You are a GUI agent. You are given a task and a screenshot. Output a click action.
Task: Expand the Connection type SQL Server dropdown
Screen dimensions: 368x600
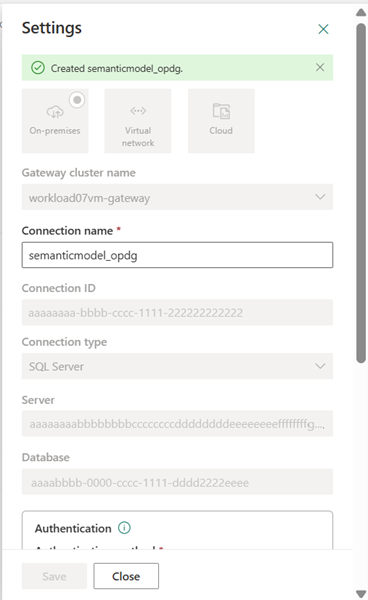click(x=177, y=366)
